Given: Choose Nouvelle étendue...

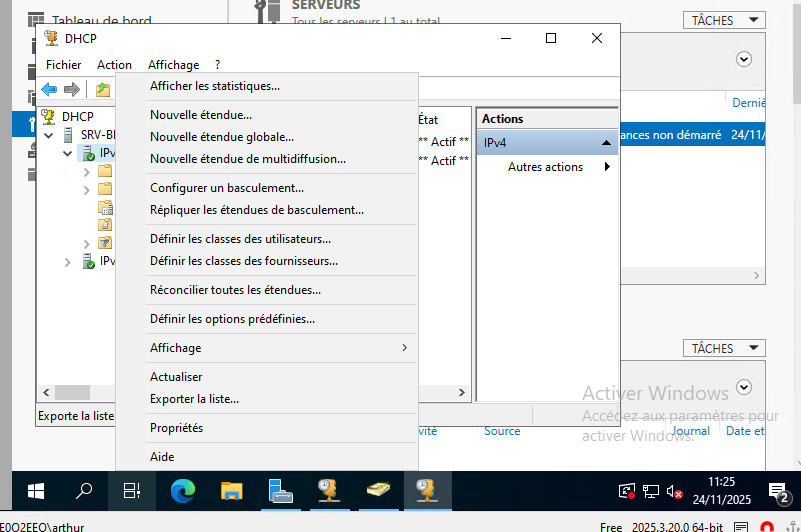Looking at the screenshot, I should [x=266, y=115].
